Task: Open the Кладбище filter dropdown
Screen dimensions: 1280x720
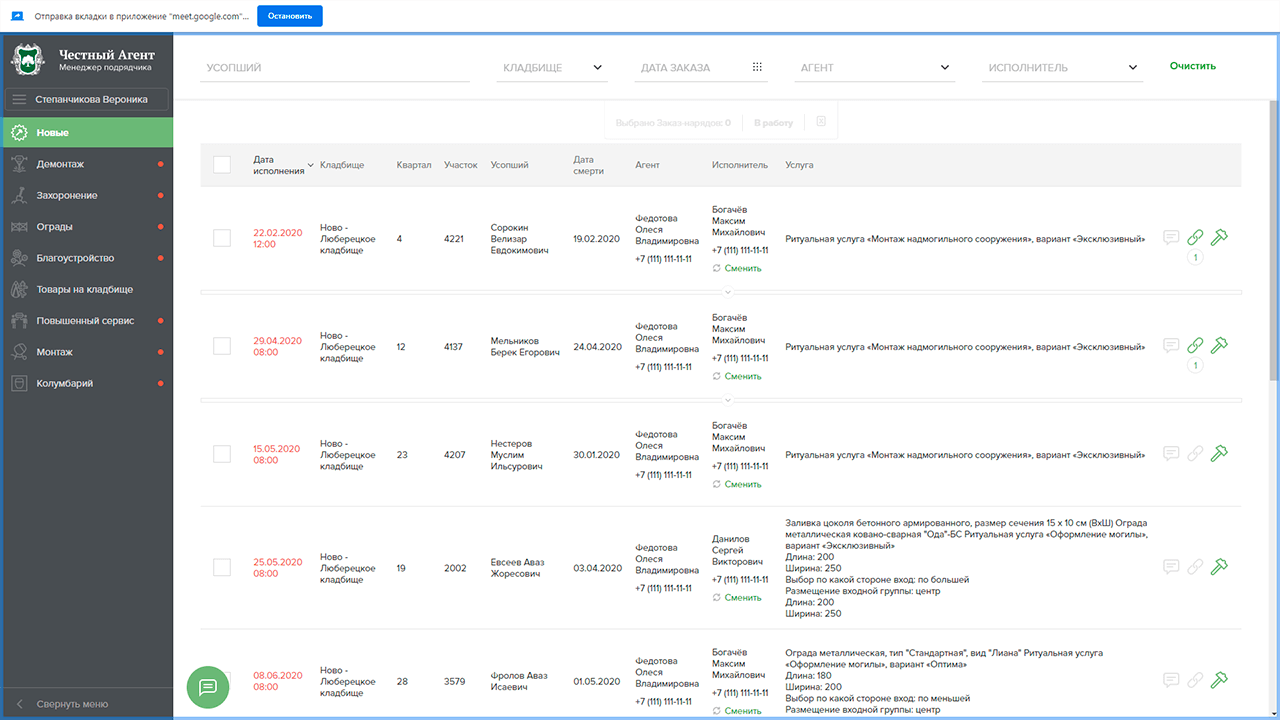Action: pos(552,68)
